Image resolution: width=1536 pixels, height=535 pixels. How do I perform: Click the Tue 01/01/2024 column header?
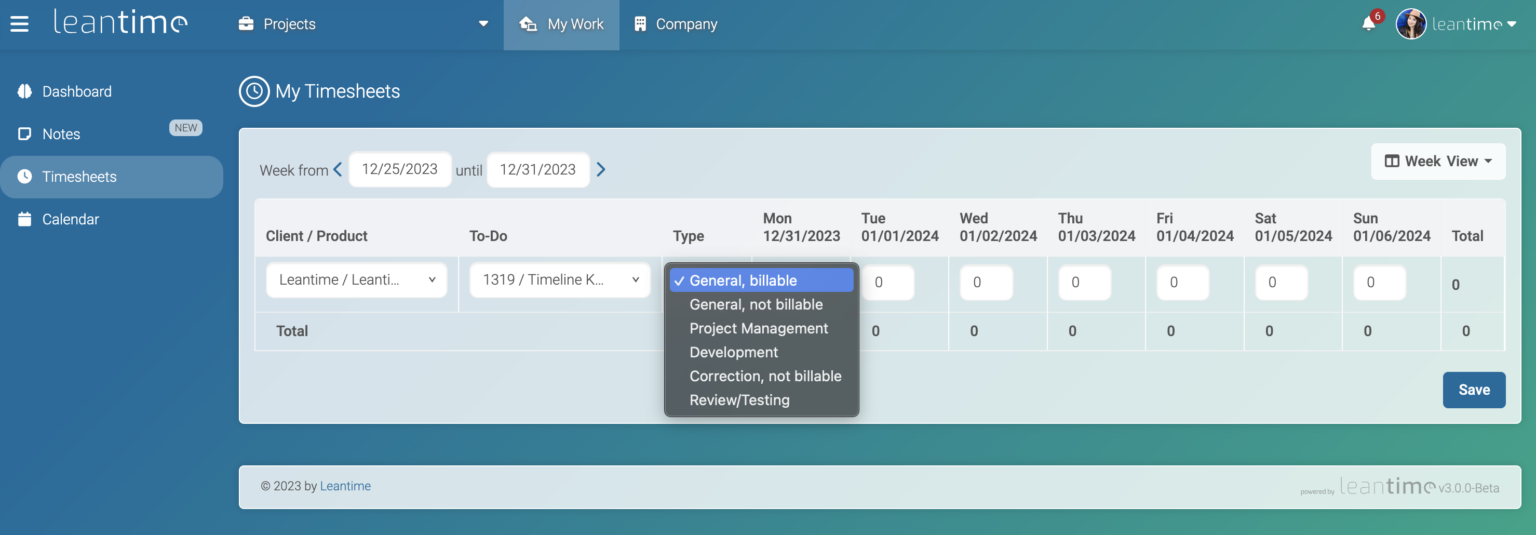click(900, 227)
